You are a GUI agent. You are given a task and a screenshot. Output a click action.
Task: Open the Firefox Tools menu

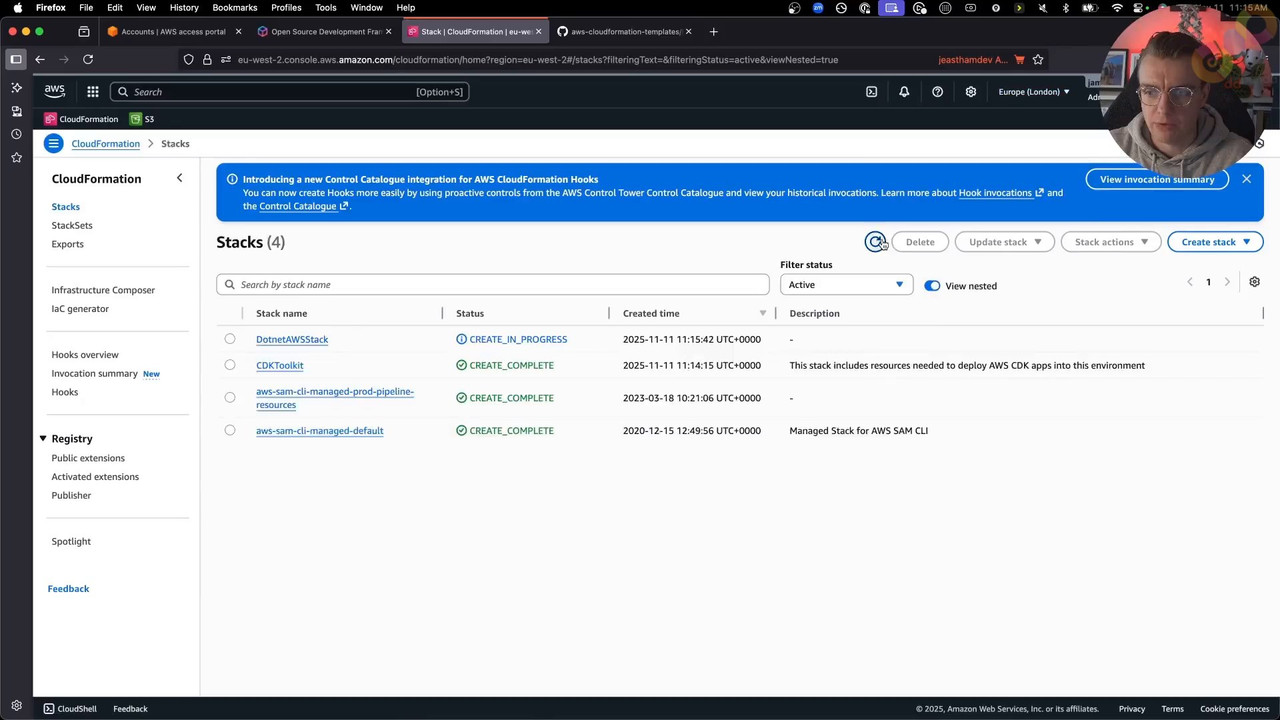point(326,8)
